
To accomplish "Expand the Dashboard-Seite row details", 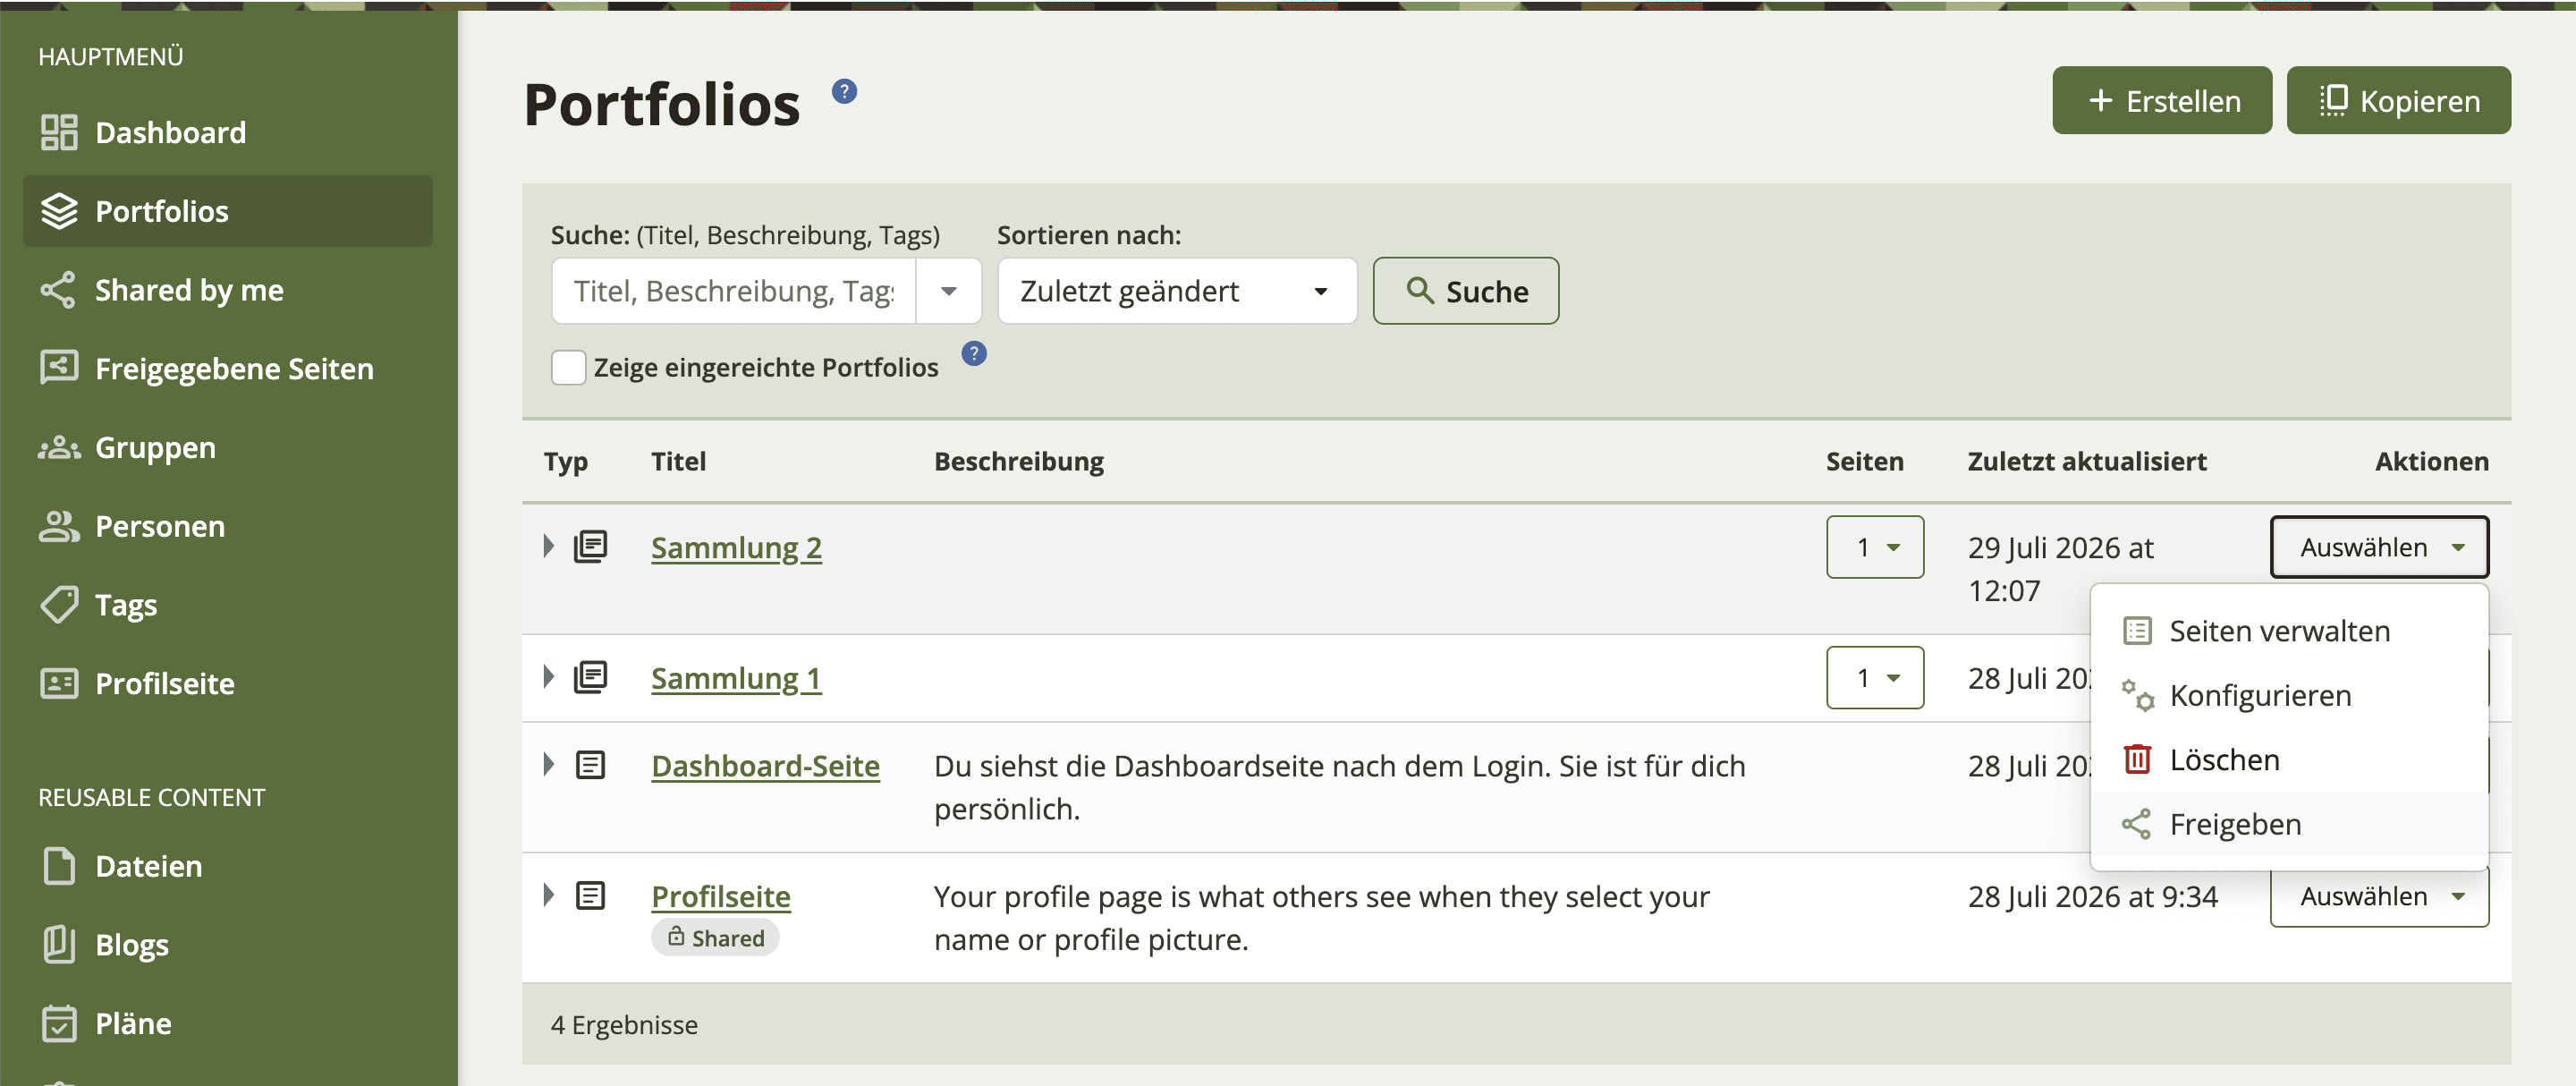I will [x=549, y=764].
